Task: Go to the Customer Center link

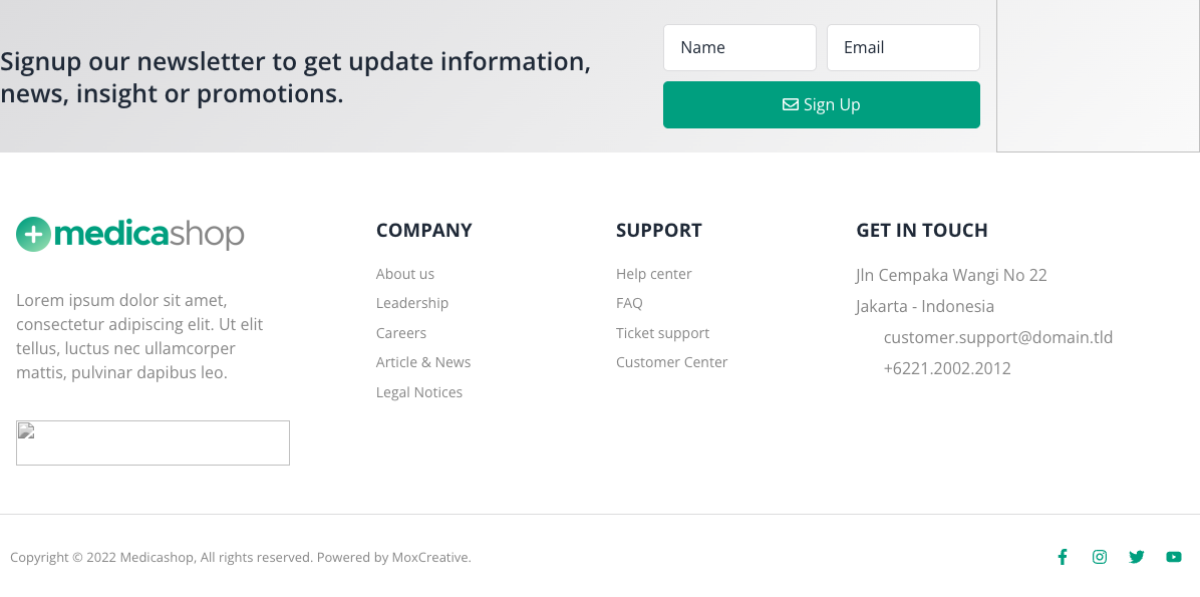Action: (x=671, y=362)
